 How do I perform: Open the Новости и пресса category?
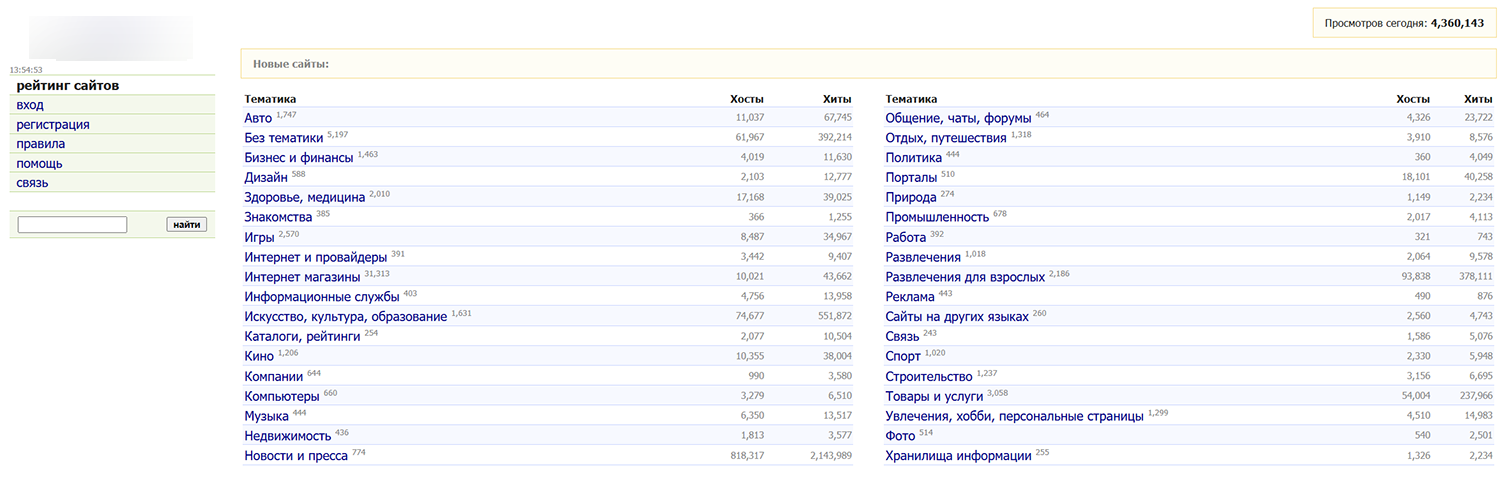coord(296,456)
